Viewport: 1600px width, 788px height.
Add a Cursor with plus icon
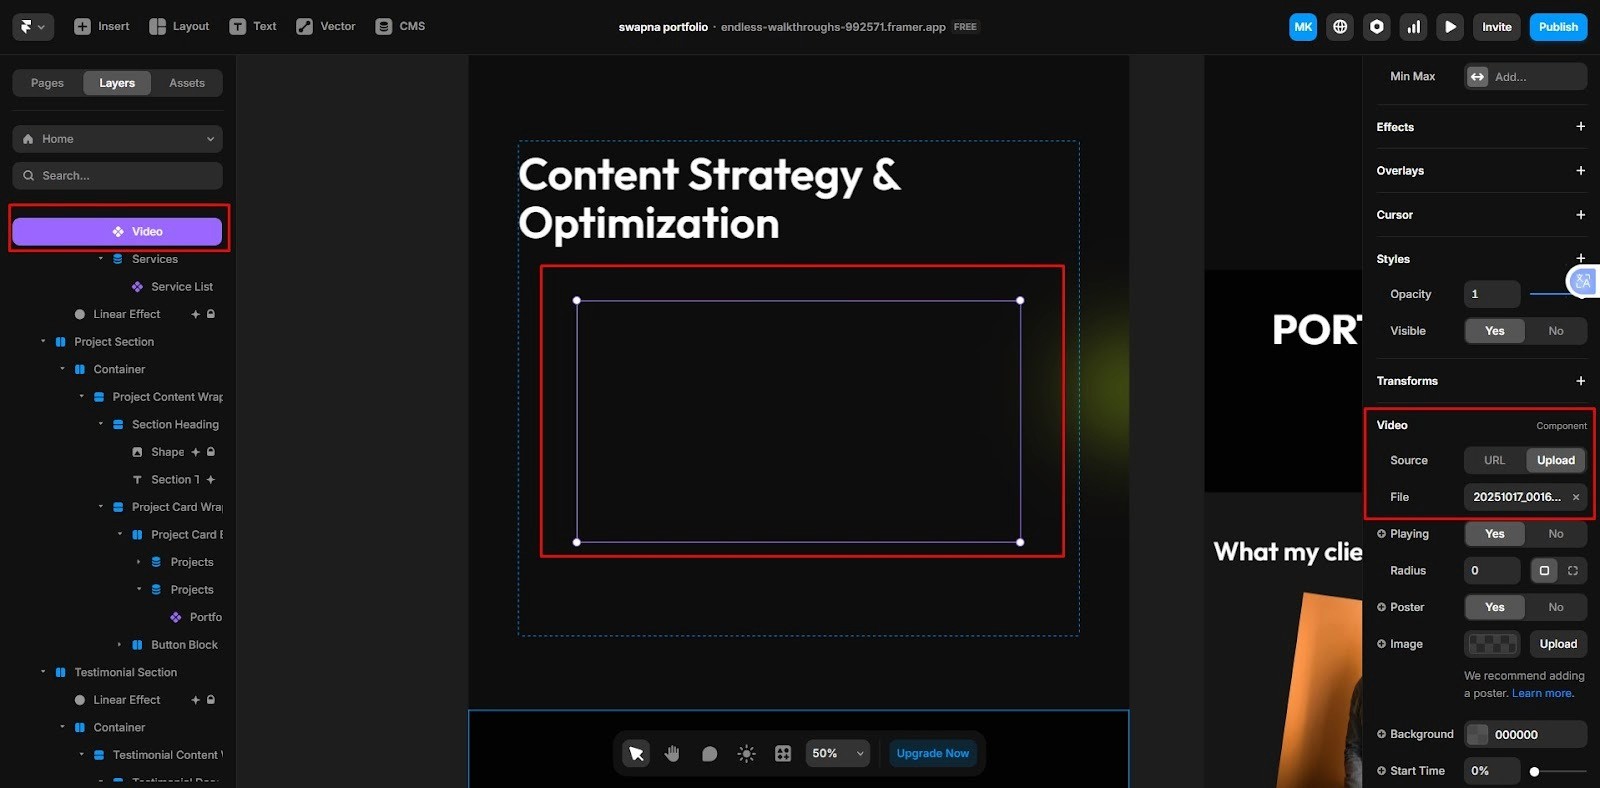pyautogui.click(x=1580, y=215)
